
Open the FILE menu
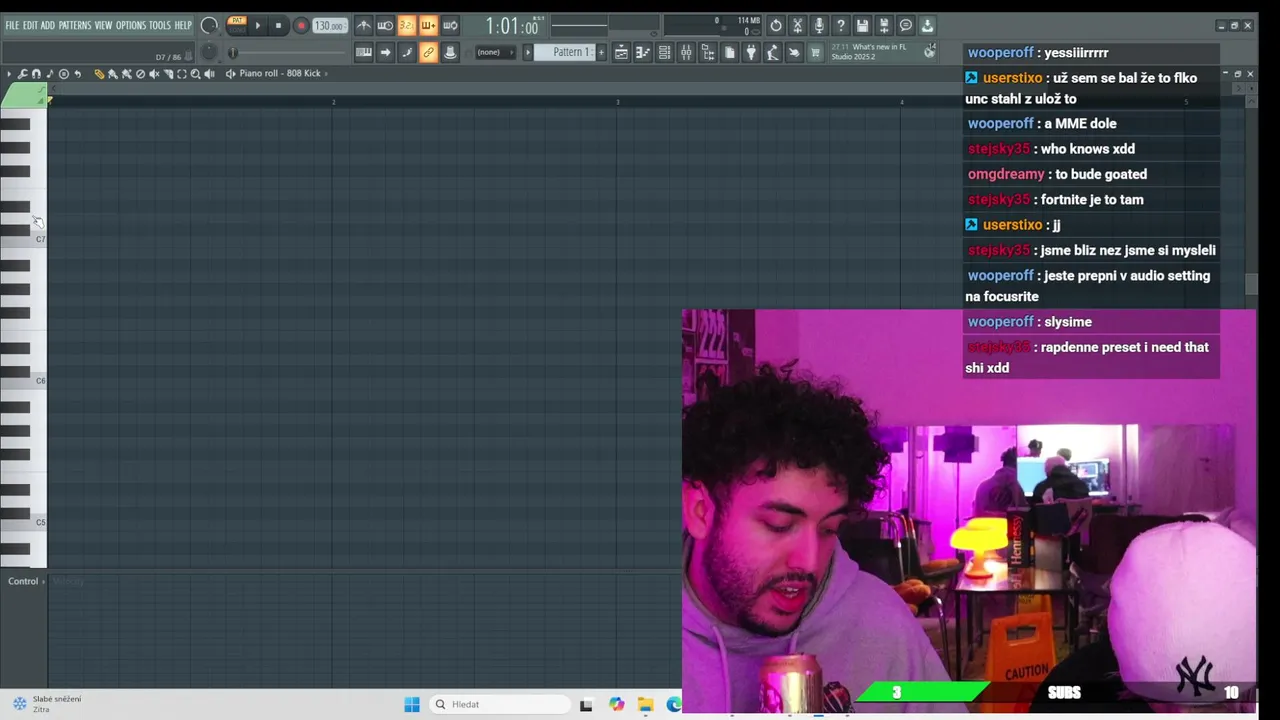pyautogui.click(x=12, y=25)
